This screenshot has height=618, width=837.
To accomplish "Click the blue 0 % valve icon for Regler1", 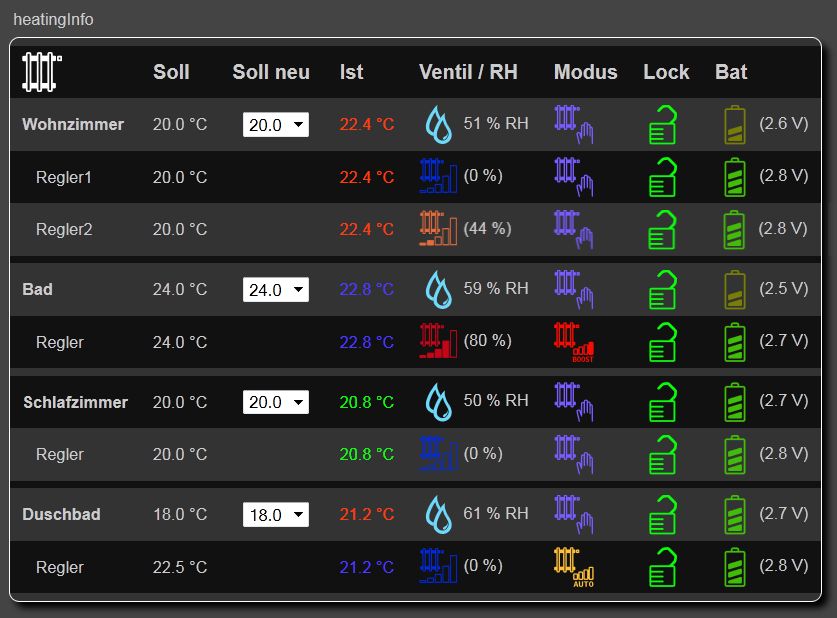I will (x=438, y=176).
